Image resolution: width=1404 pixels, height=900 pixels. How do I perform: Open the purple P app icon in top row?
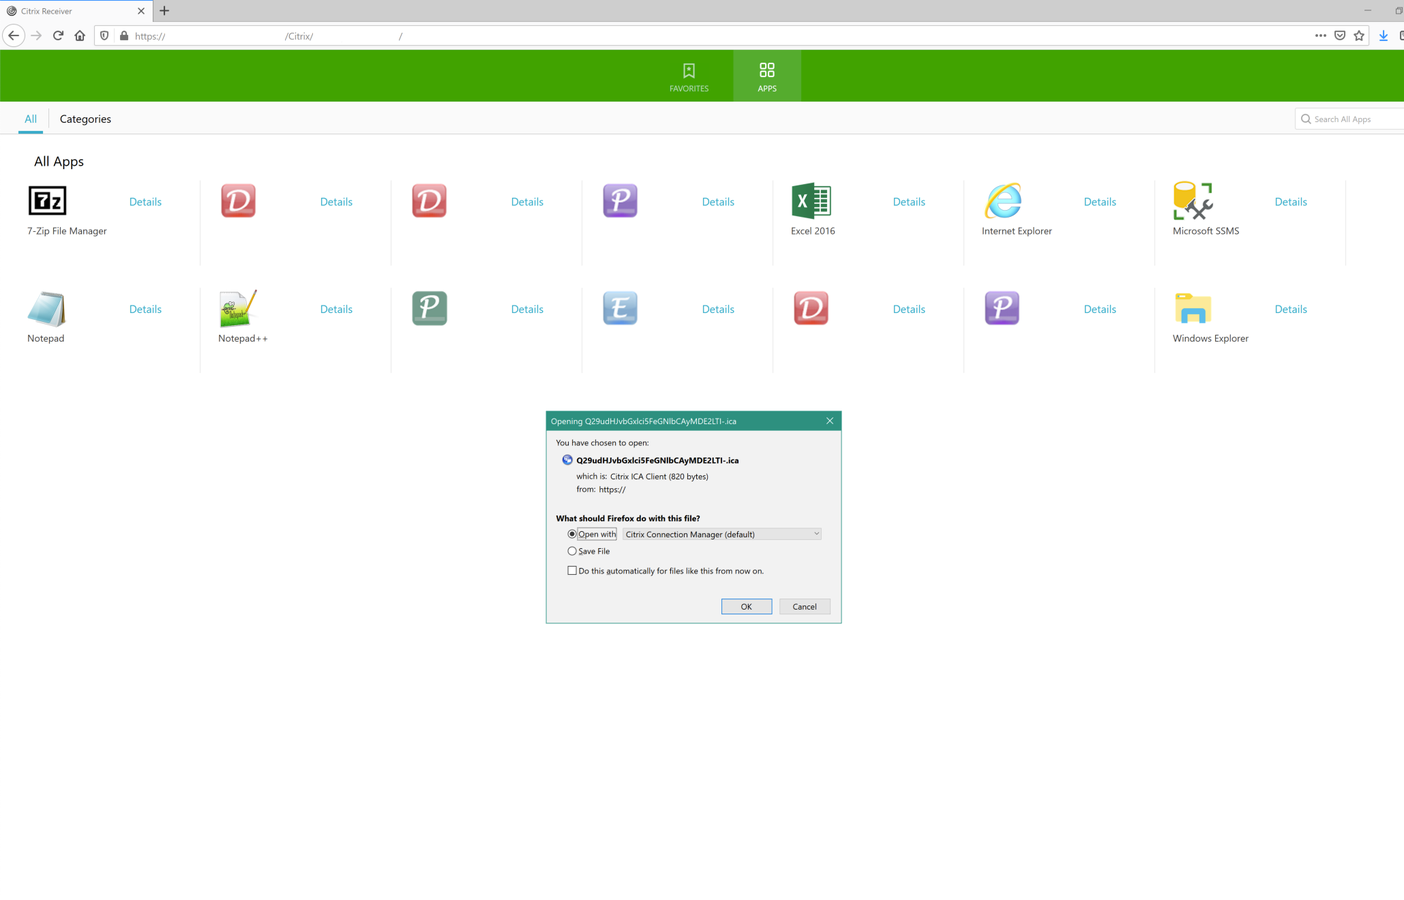620,201
